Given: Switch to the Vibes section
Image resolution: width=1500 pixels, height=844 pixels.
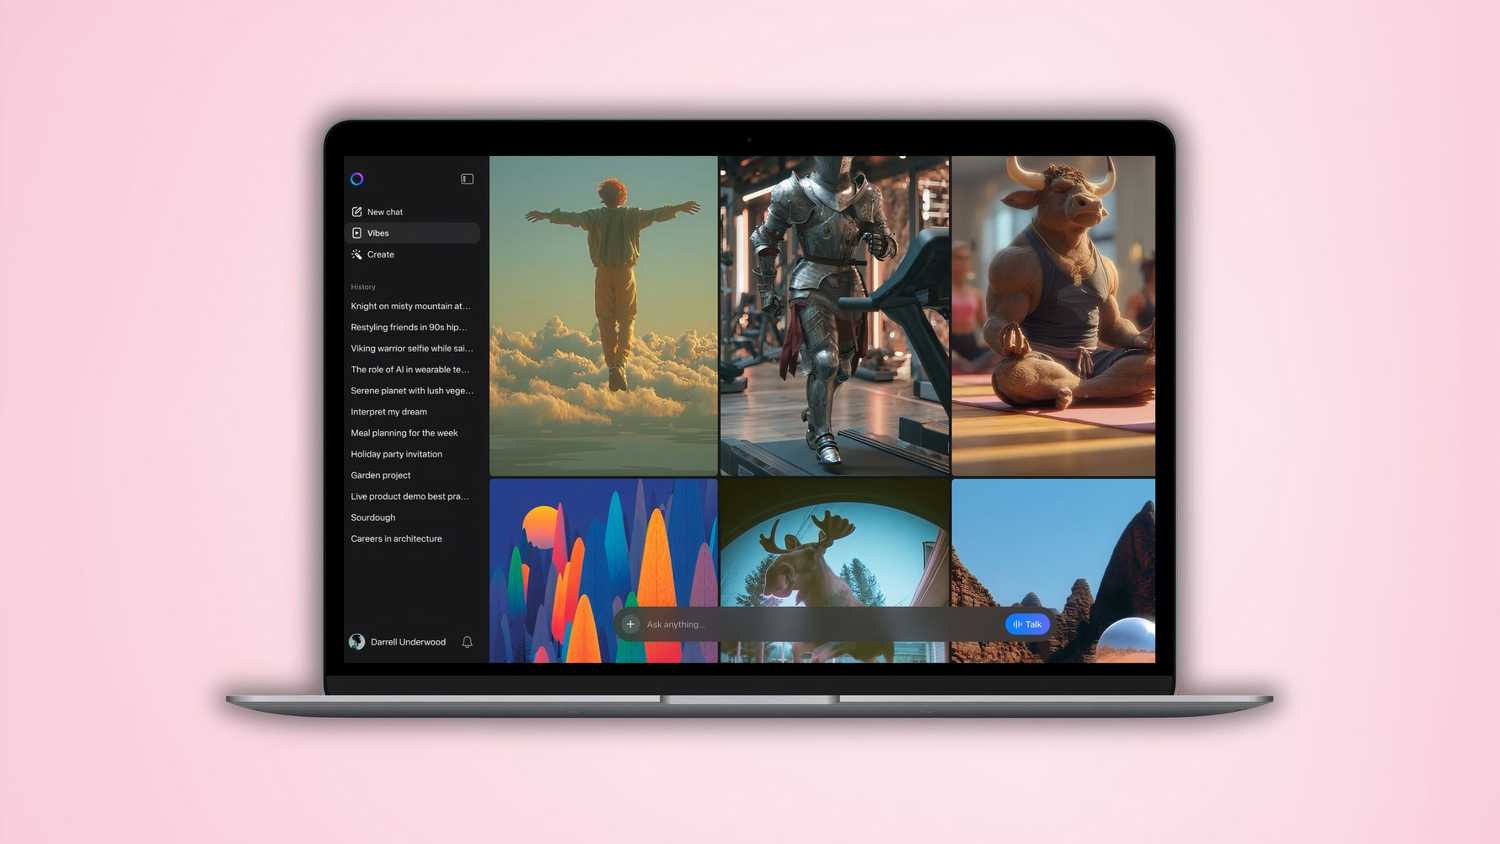Looking at the screenshot, I should pyautogui.click(x=378, y=232).
